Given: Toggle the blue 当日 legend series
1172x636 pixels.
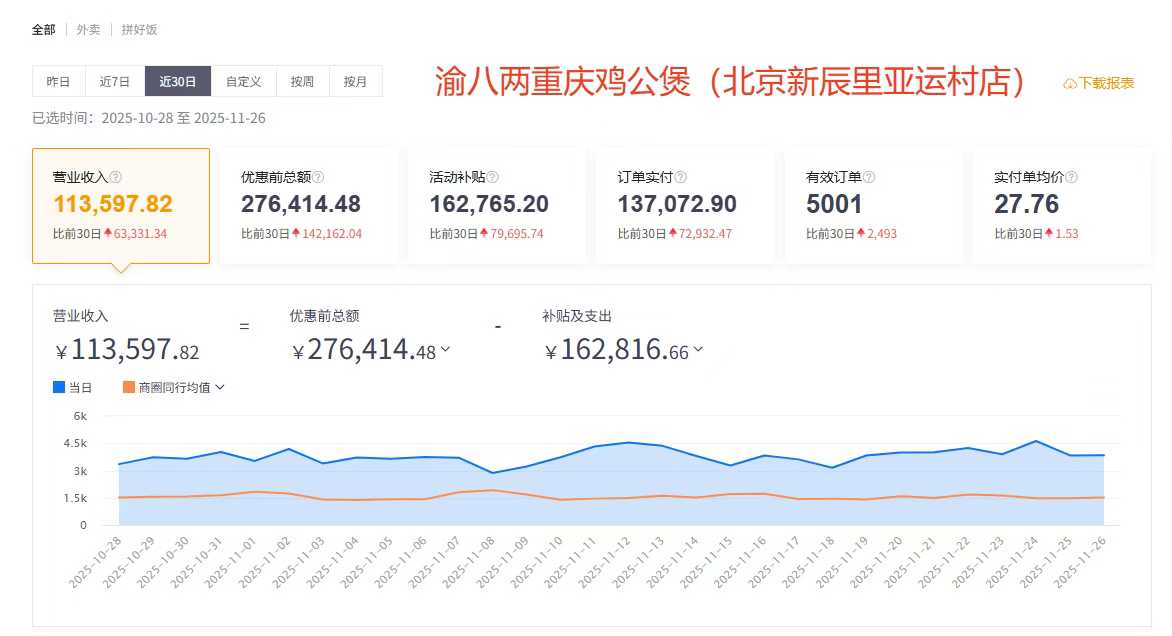Looking at the screenshot, I should 59,387.
